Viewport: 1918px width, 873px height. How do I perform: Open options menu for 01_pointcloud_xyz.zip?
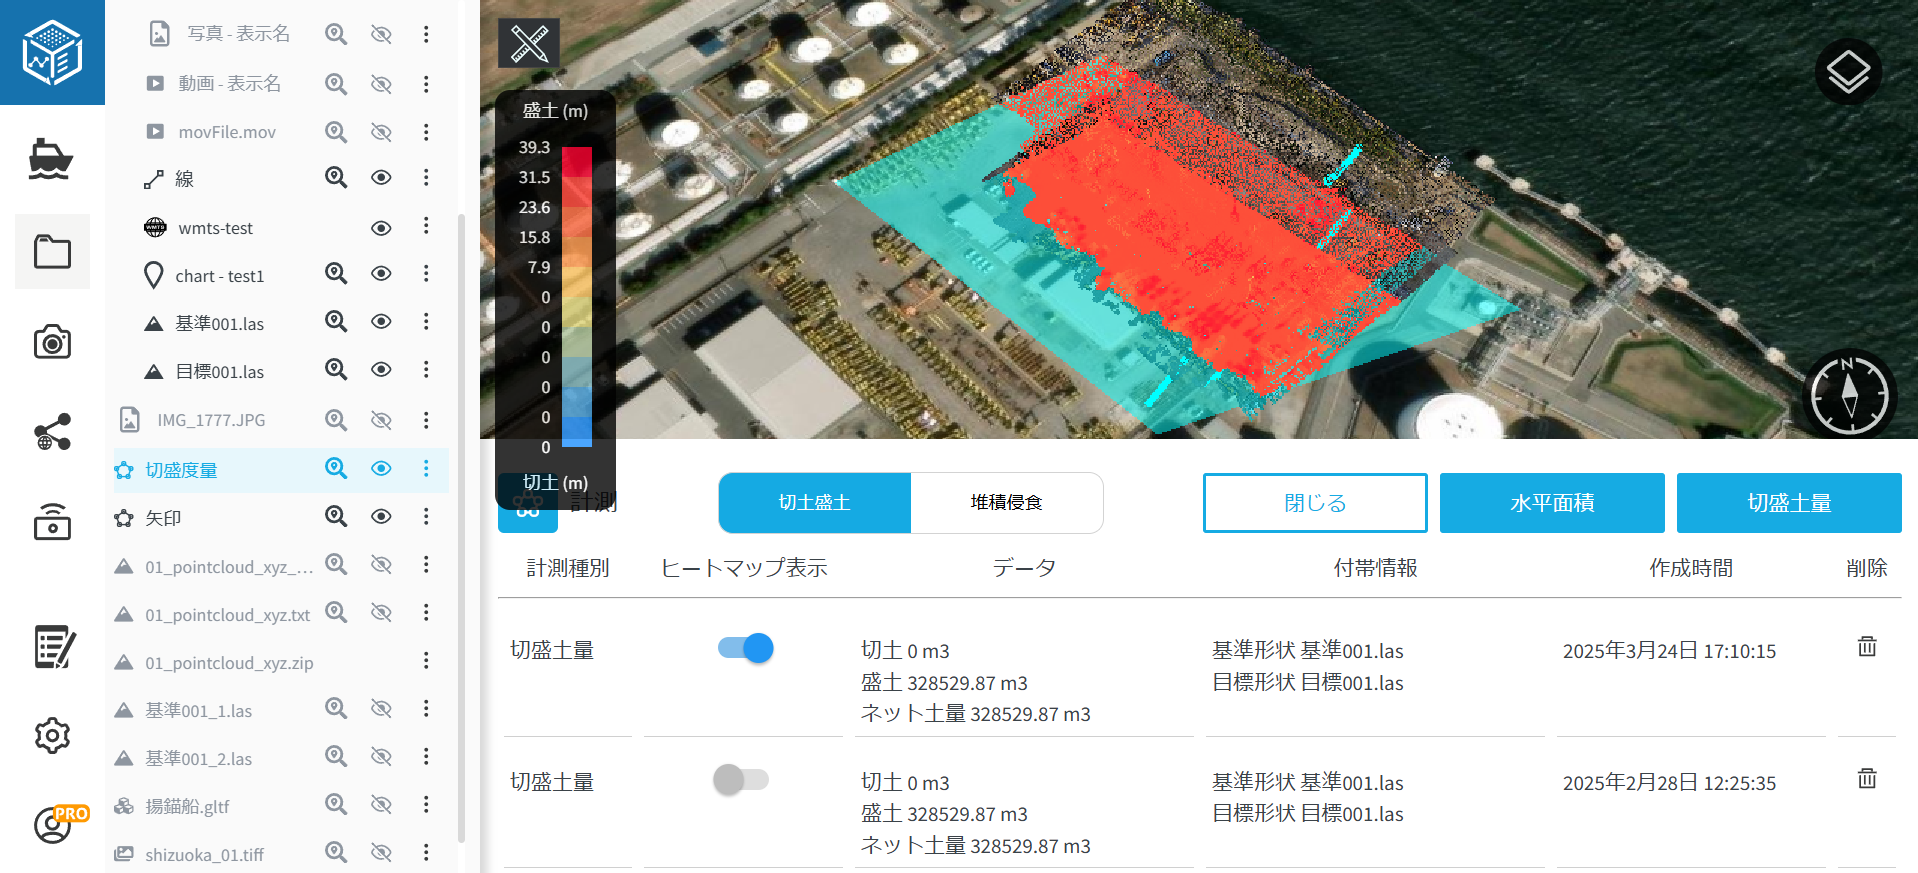[x=426, y=661]
